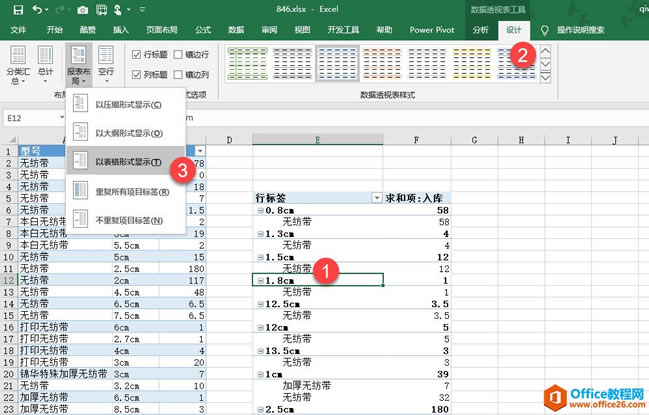Image resolution: width=649 pixels, height=415 pixels.
Task: Select column F header
Action: tap(417, 140)
